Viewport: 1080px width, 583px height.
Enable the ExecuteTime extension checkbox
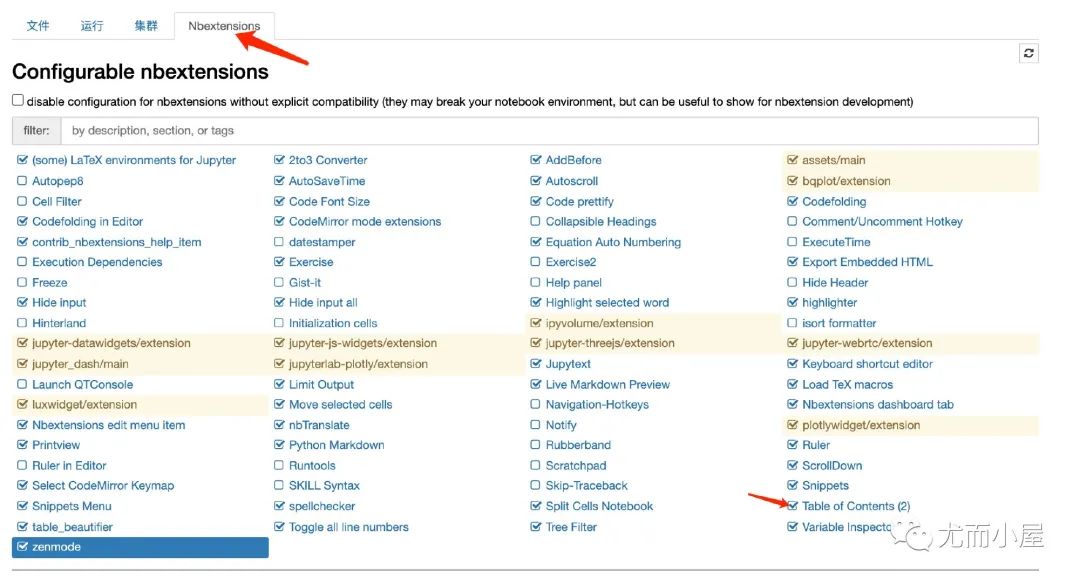coord(792,242)
